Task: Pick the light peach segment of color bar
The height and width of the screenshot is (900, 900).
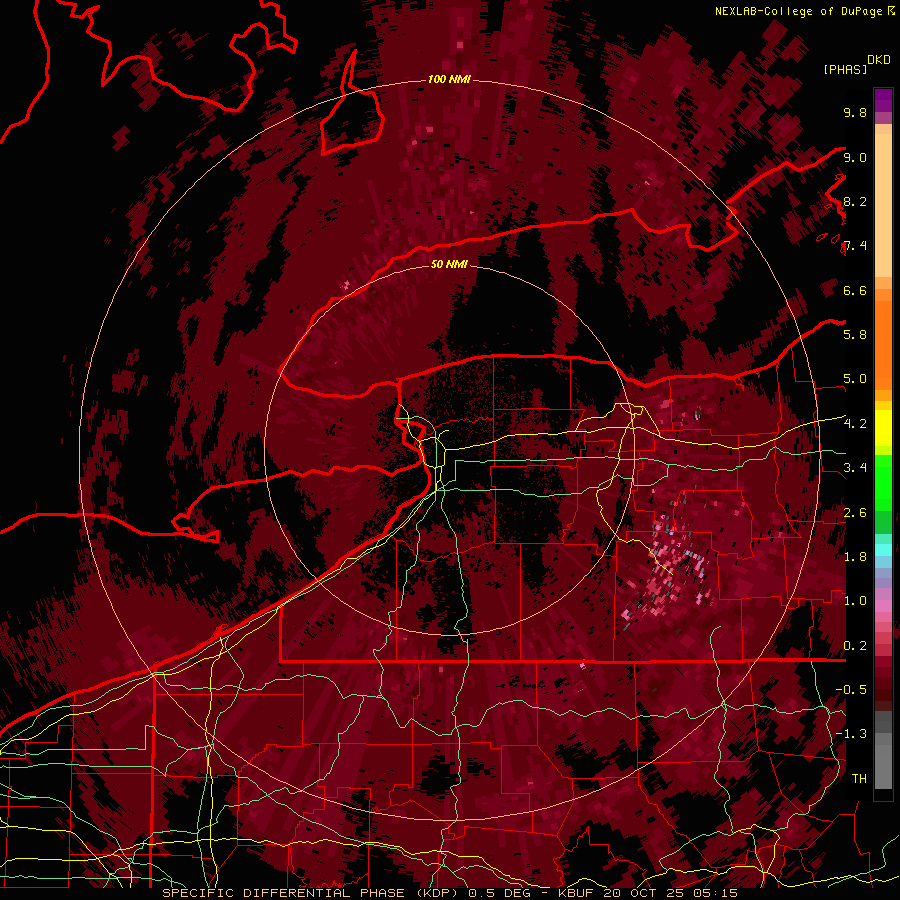Action: pyautogui.click(x=883, y=205)
